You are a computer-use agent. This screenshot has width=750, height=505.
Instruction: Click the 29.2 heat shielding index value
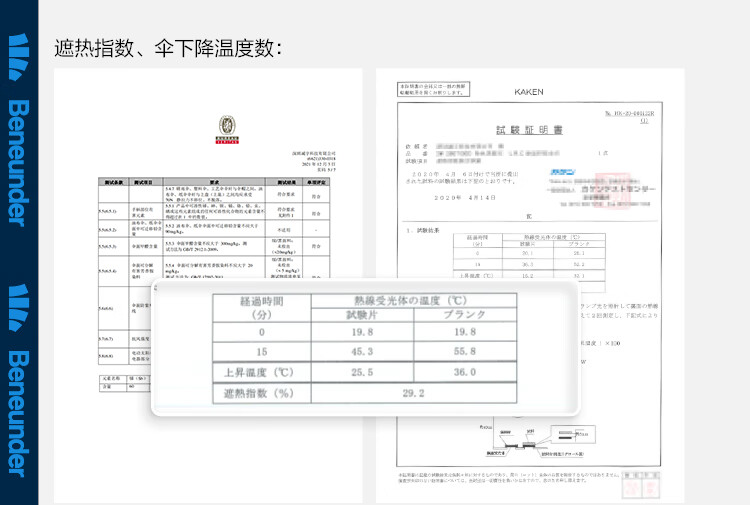414,393
